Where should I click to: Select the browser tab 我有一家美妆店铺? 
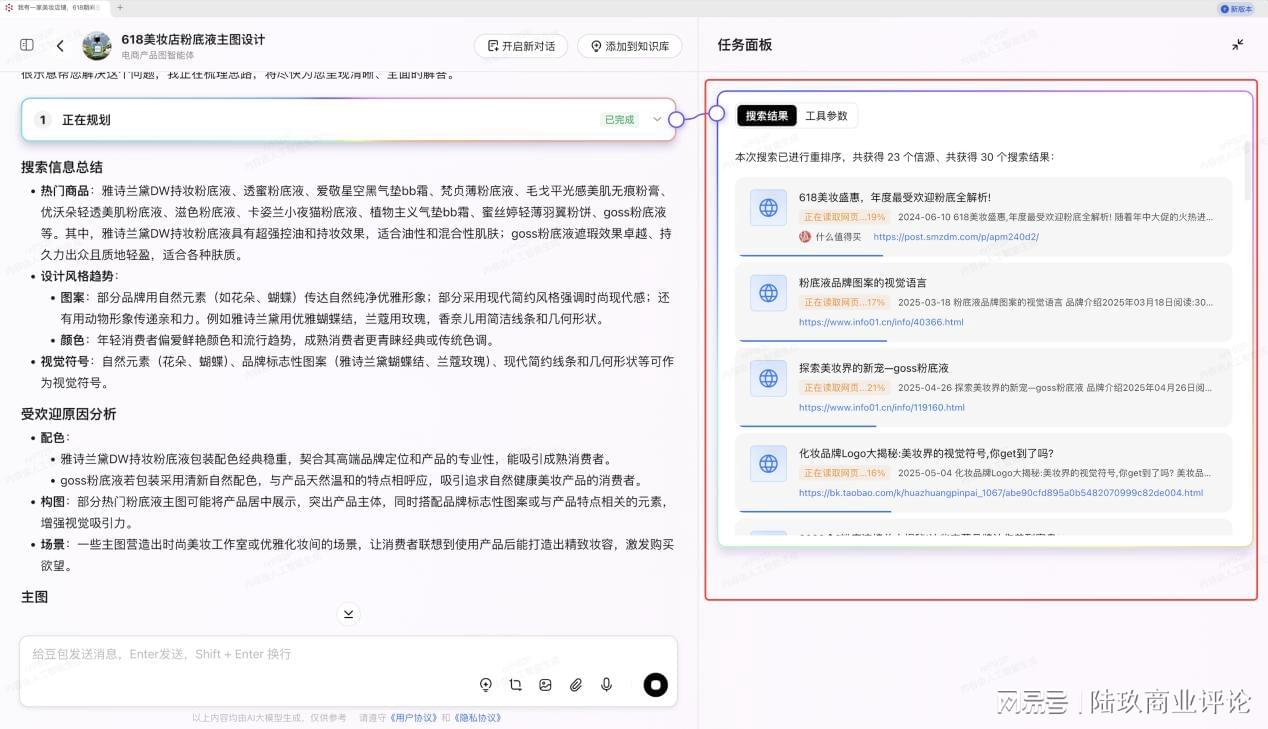click(55, 7)
